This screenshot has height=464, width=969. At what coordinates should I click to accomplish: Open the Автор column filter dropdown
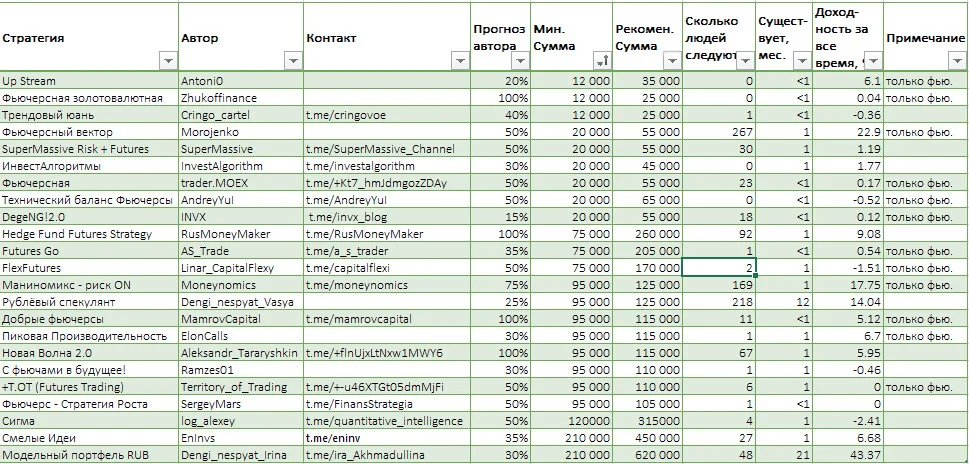pos(293,61)
